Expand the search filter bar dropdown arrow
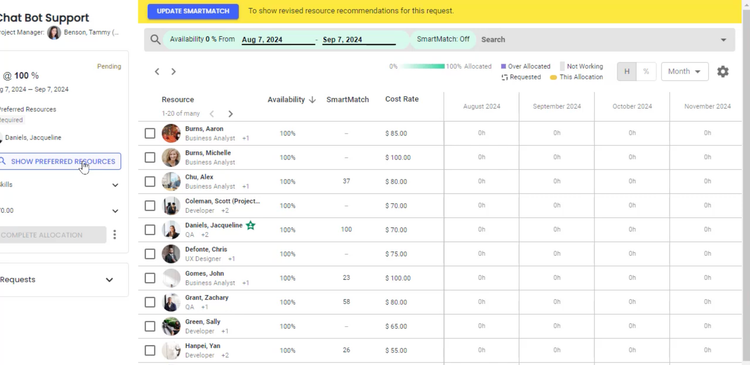This screenshot has width=750, height=365. [x=723, y=40]
